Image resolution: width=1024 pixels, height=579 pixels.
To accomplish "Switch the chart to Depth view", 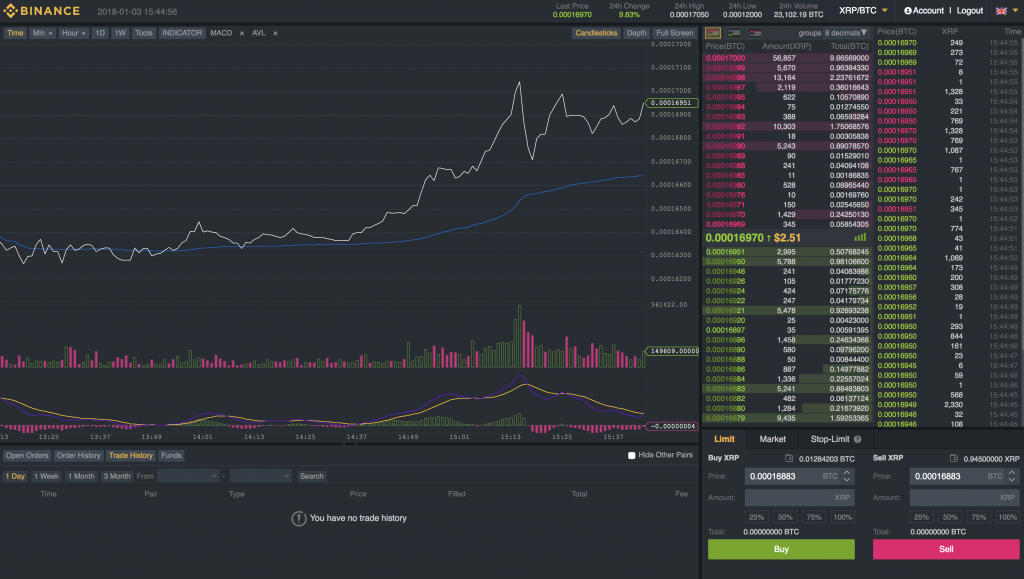I will (x=638, y=32).
